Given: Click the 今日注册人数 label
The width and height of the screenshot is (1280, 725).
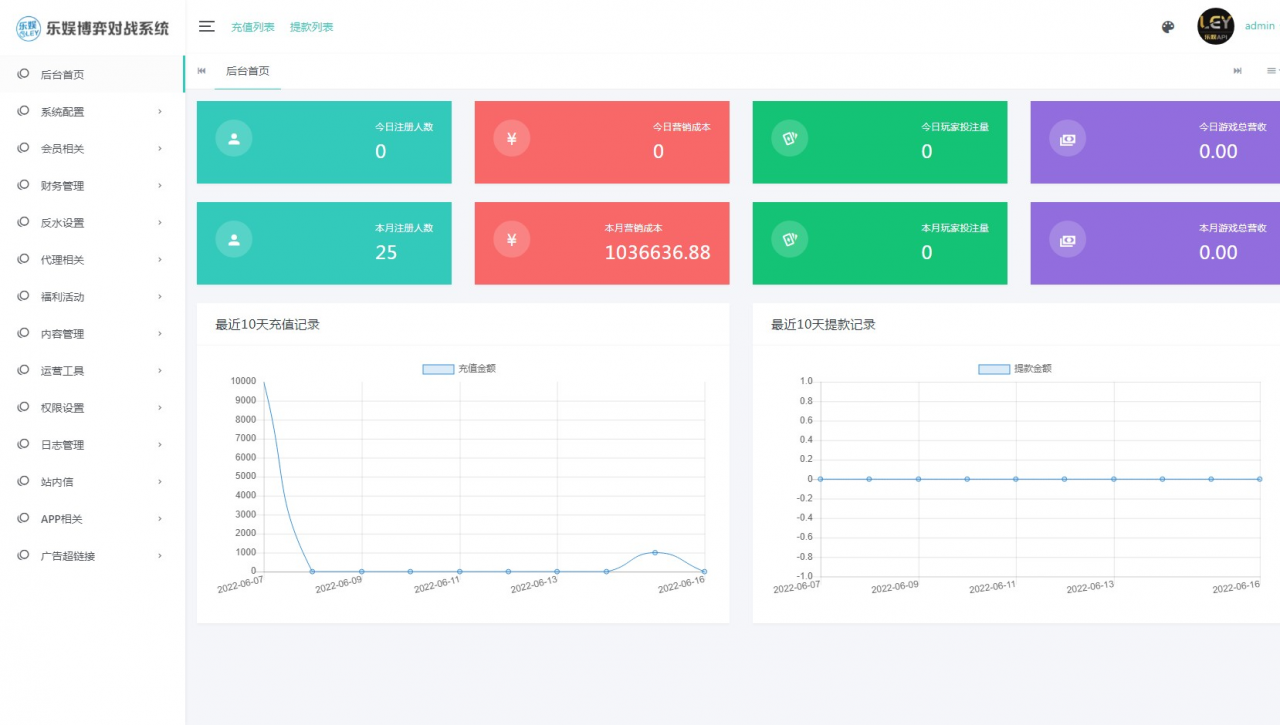Looking at the screenshot, I should coord(404,127).
